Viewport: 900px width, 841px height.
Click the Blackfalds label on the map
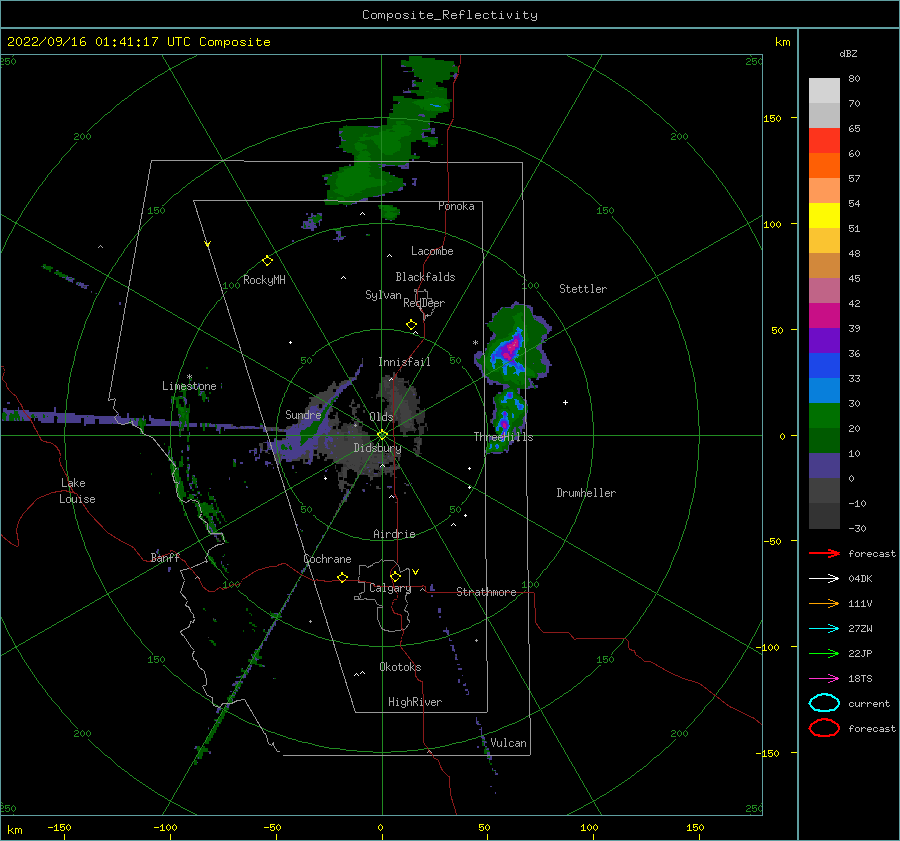[425, 277]
